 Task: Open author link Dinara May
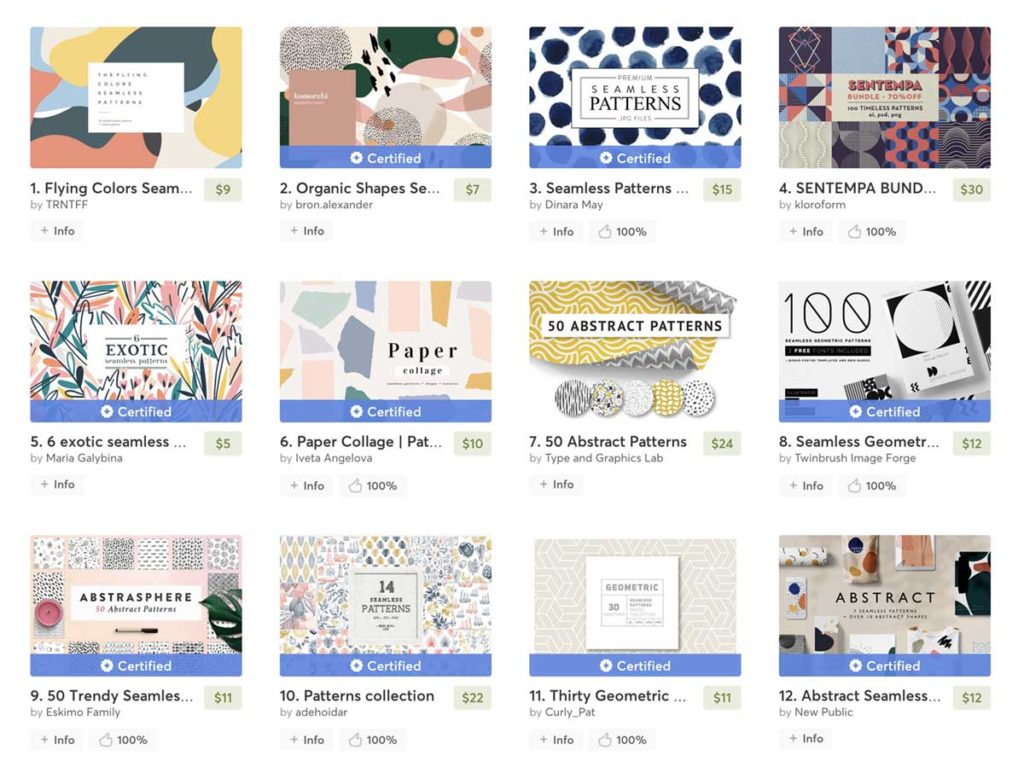pos(573,204)
